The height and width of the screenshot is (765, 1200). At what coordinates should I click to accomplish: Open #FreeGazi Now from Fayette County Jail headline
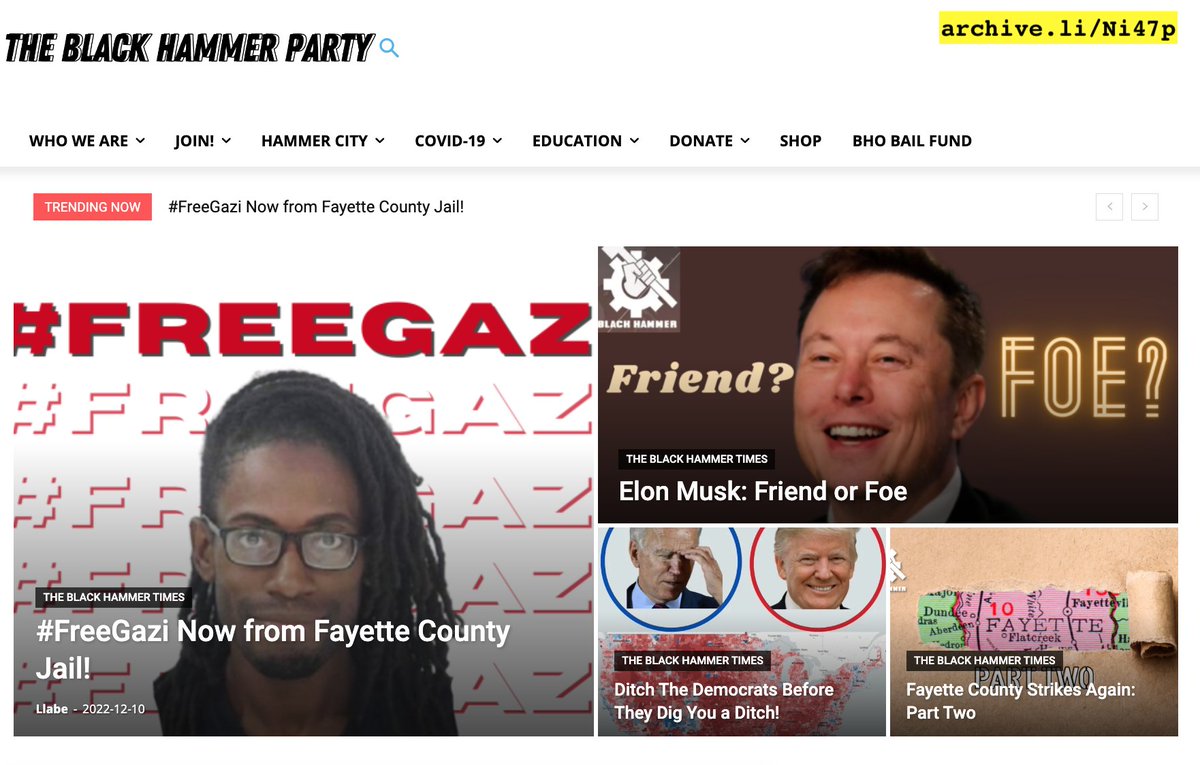(x=273, y=650)
